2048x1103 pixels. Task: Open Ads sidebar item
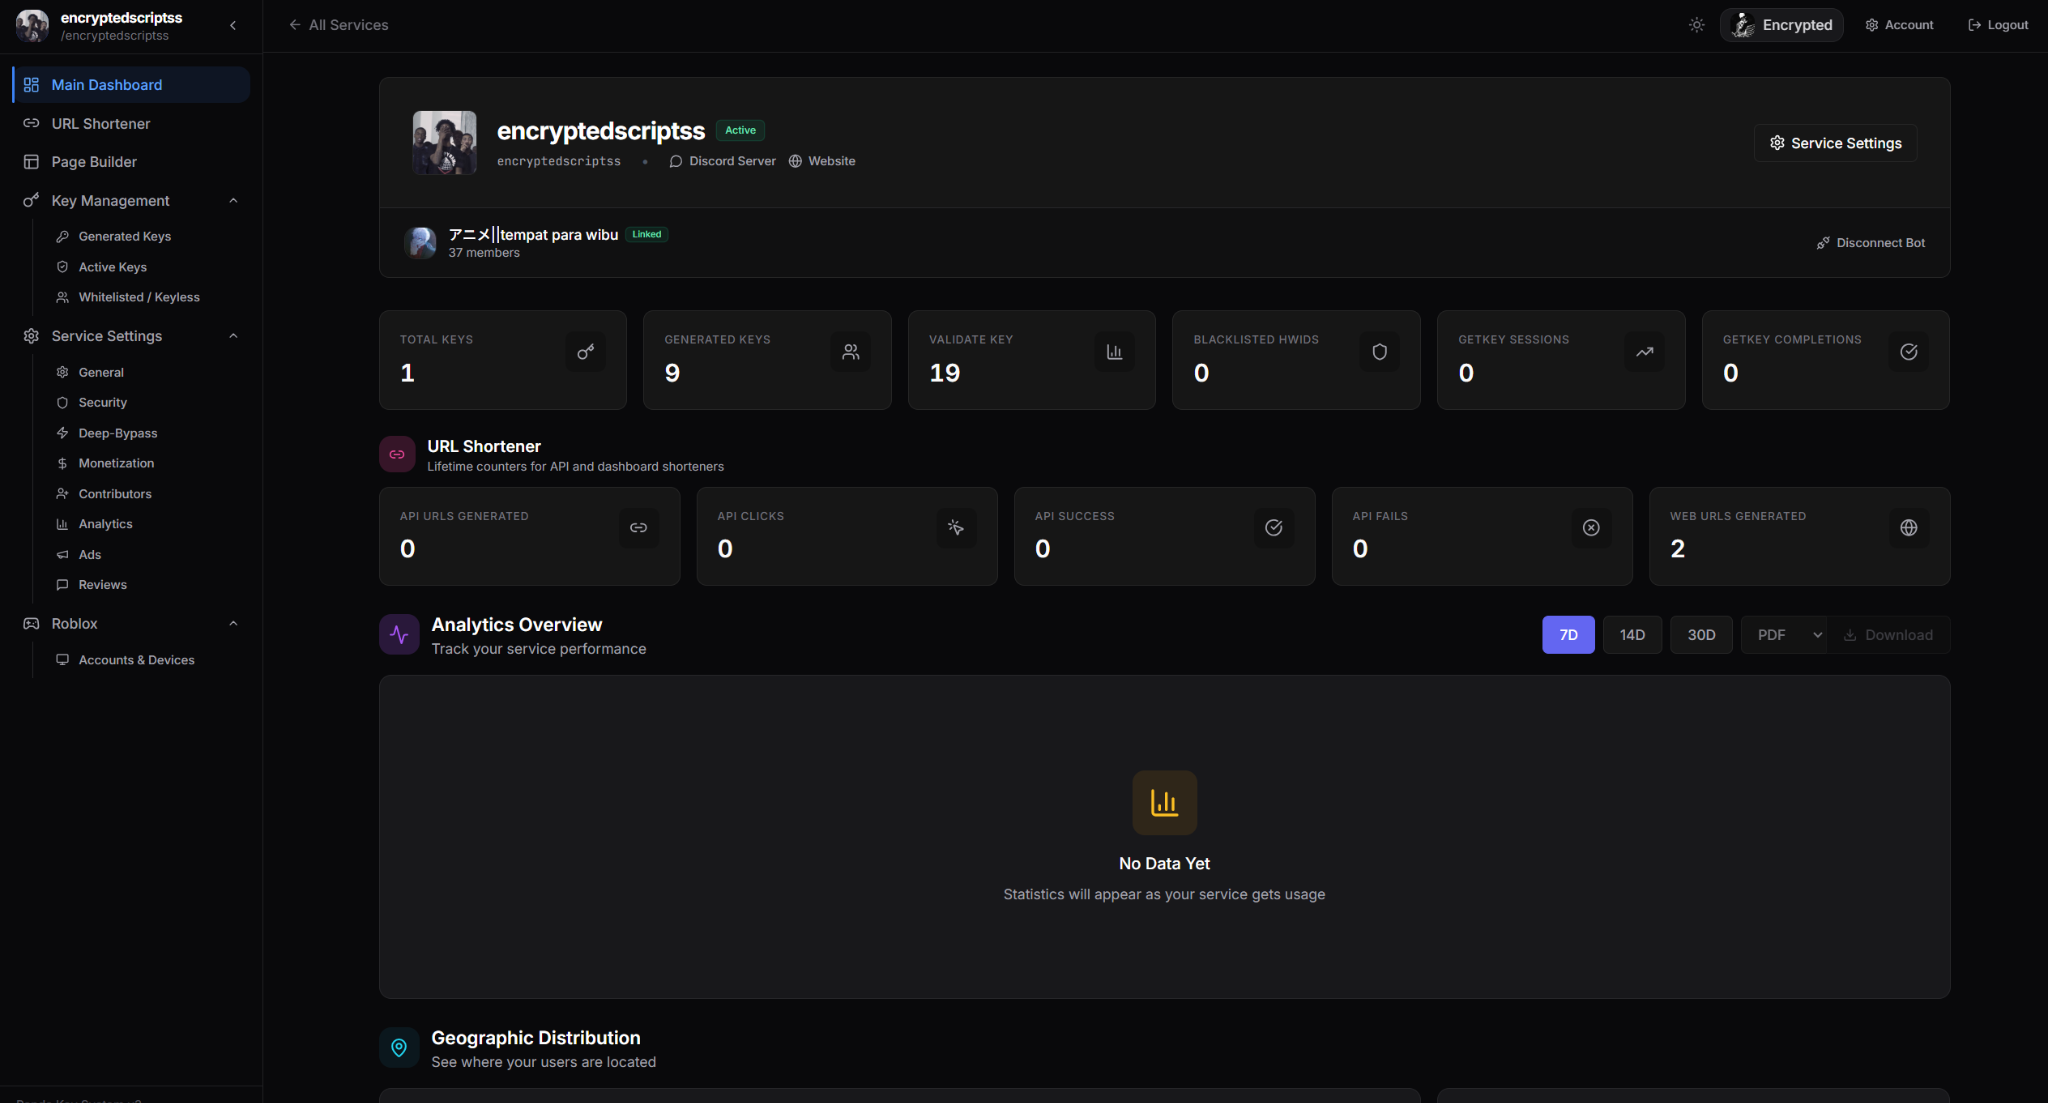click(90, 555)
